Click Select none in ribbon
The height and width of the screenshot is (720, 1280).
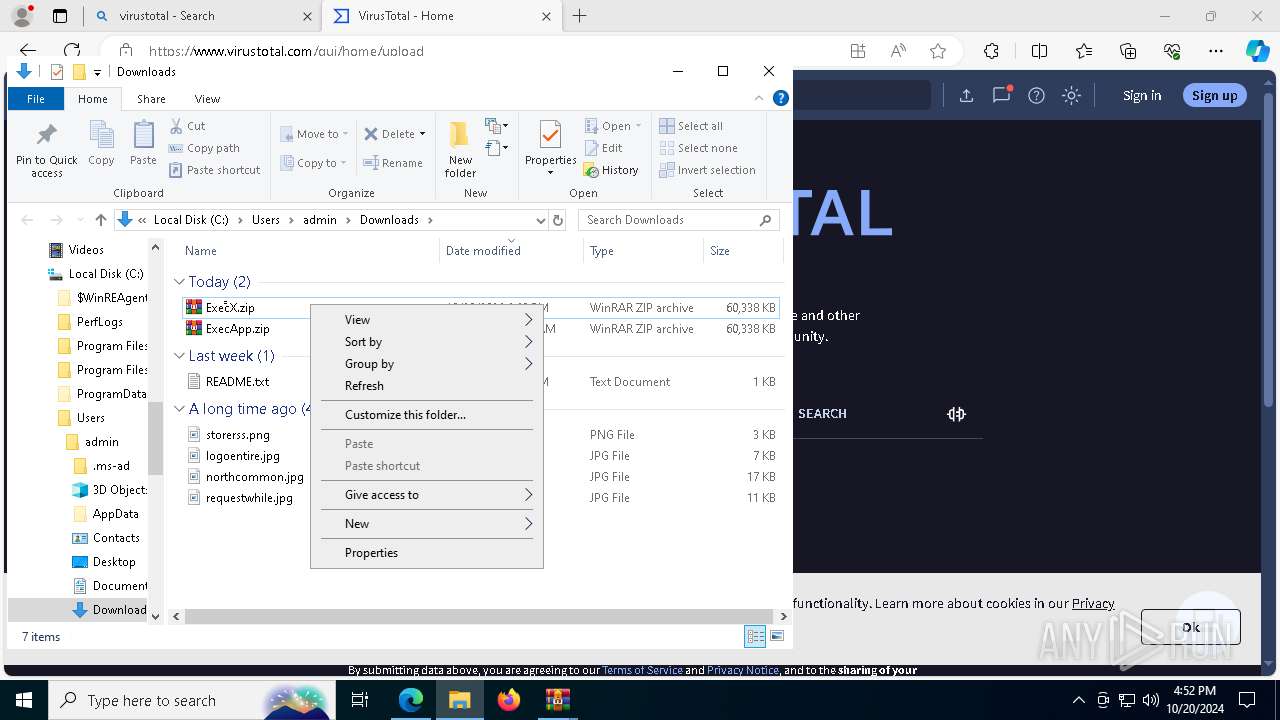click(698, 148)
